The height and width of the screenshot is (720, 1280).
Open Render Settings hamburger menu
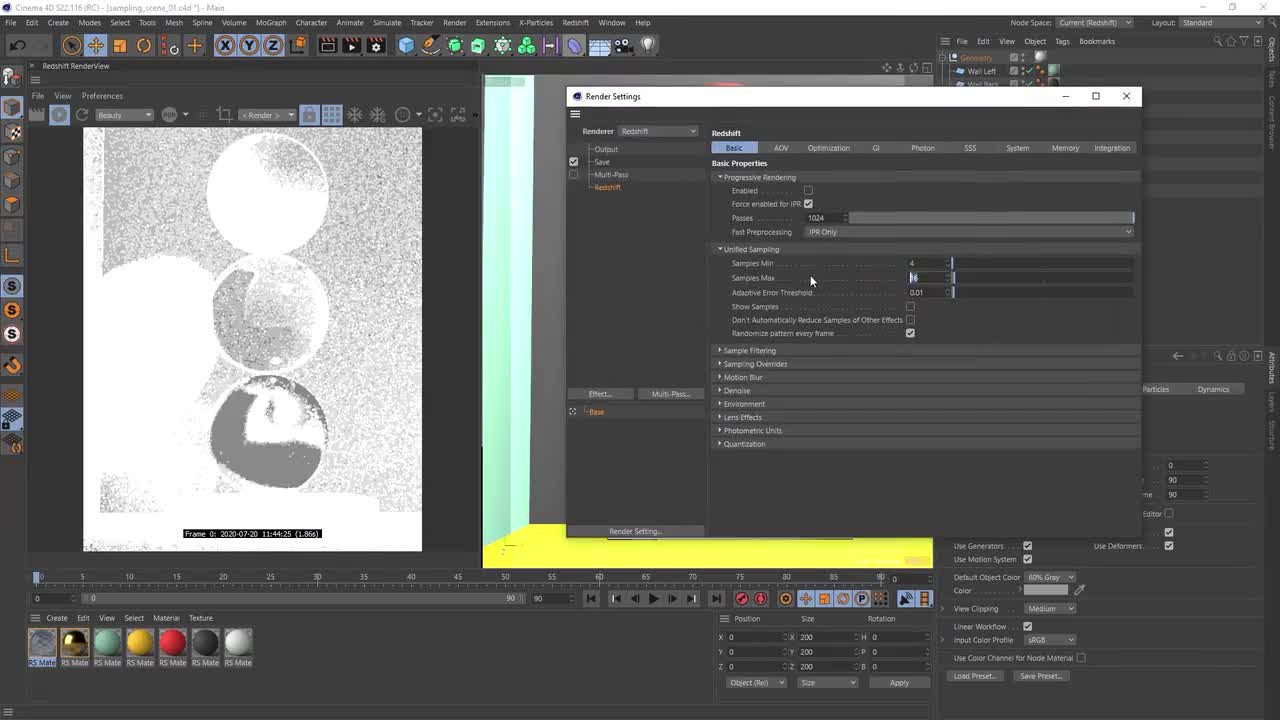(x=575, y=114)
